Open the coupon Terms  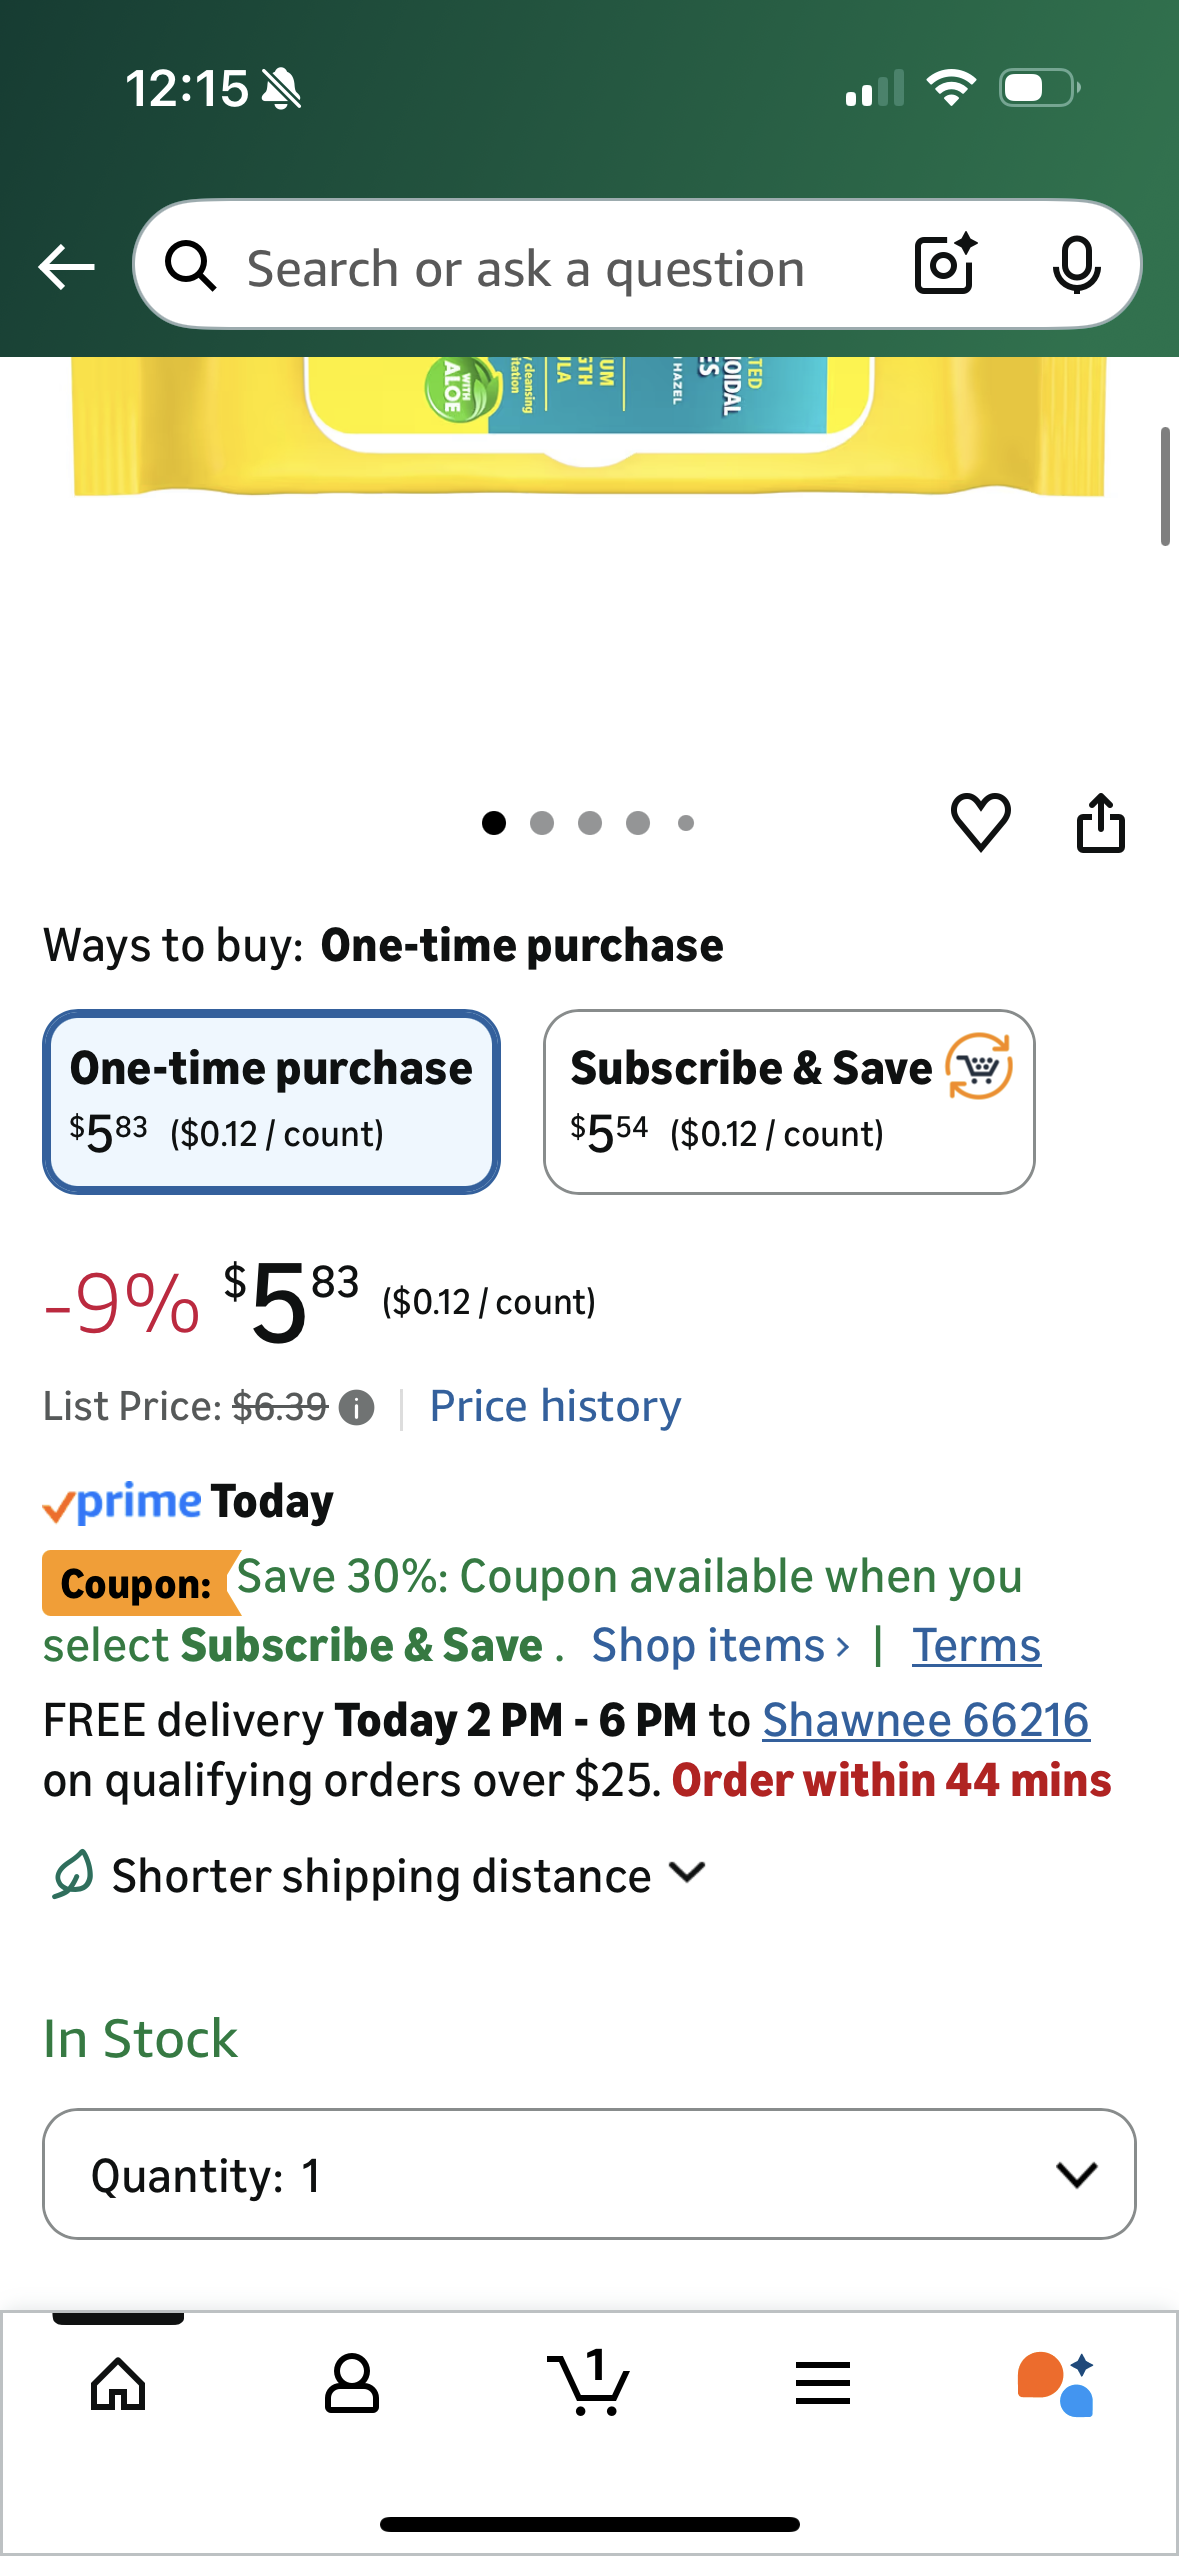click(975, 1645)
